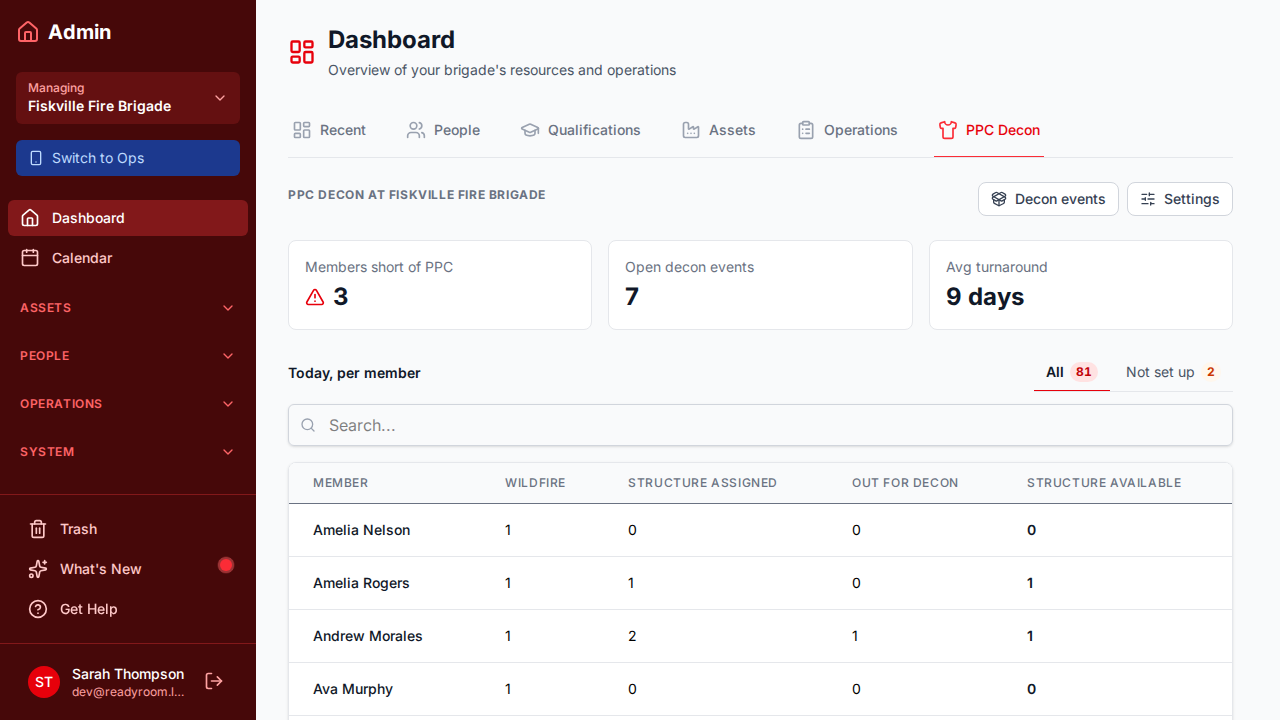This screenshot has width=1280, height=720.
Task: Open Decon events
Action: coord(1048,199)
